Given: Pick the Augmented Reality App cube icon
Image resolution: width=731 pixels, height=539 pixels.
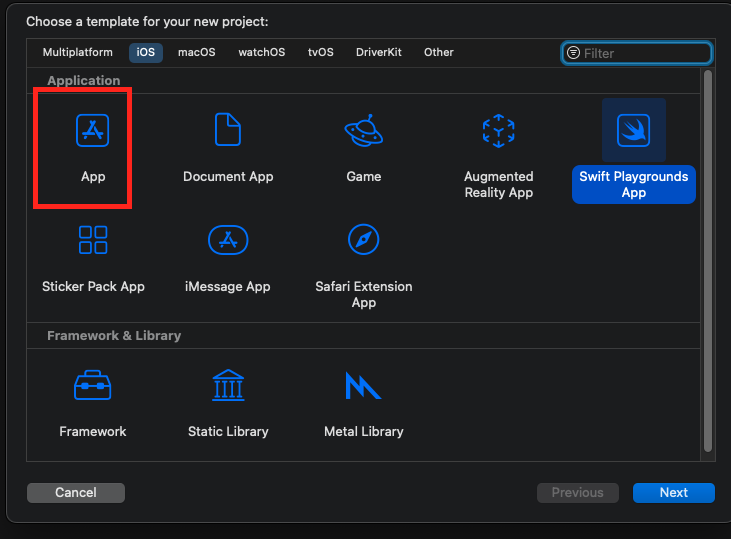Looking at the screenshot, I should 498,131.
